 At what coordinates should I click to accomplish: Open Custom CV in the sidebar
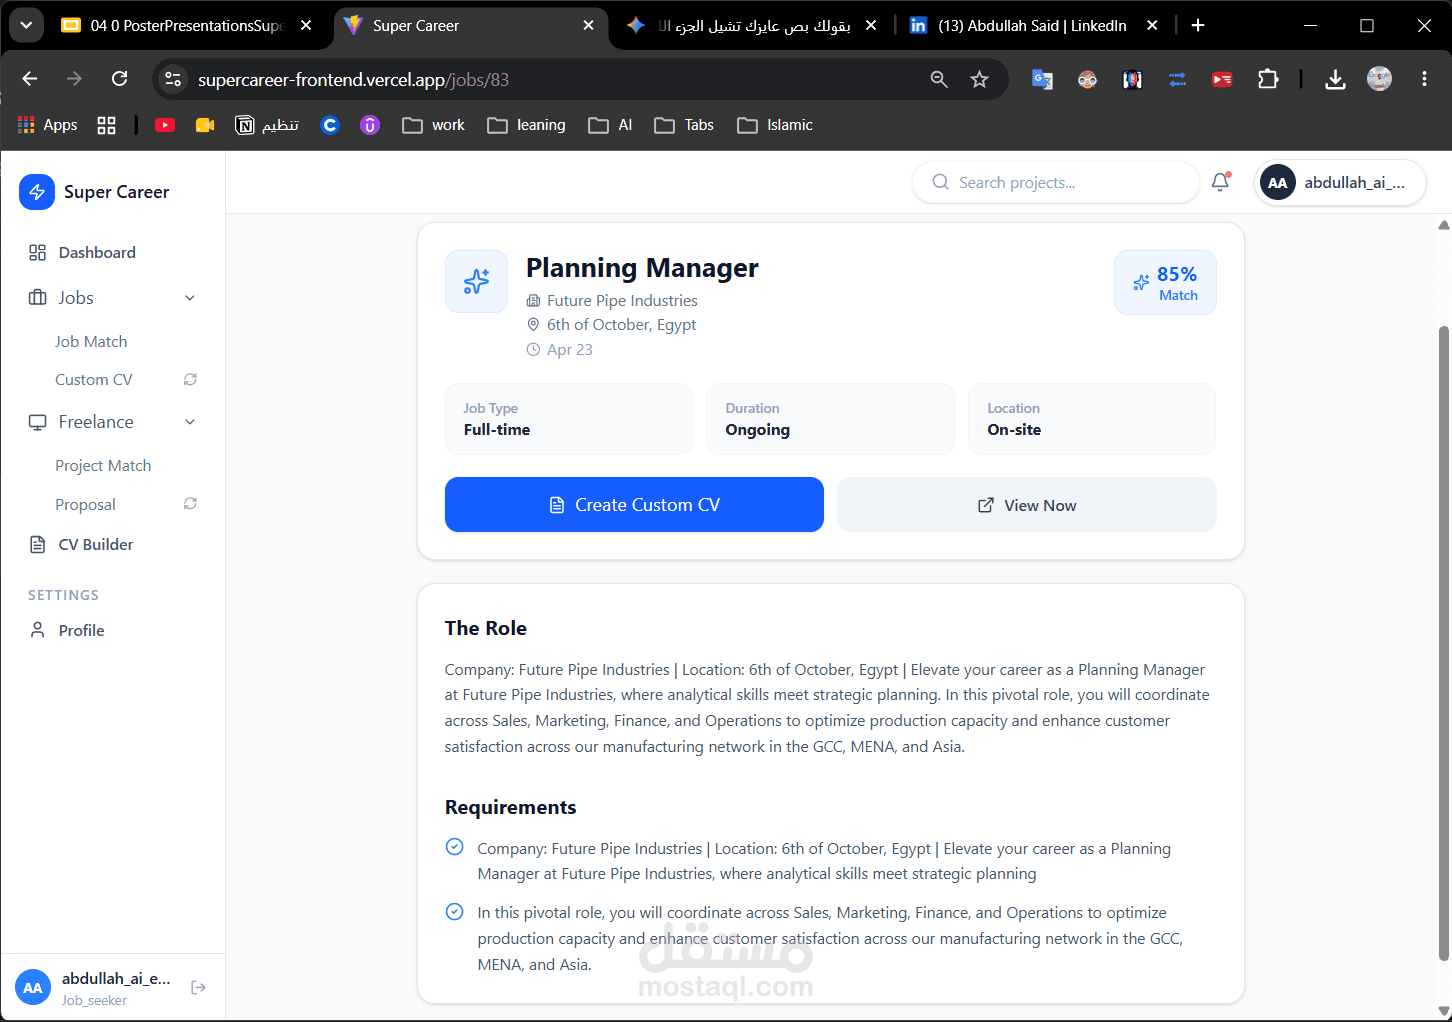coord(94,380)
